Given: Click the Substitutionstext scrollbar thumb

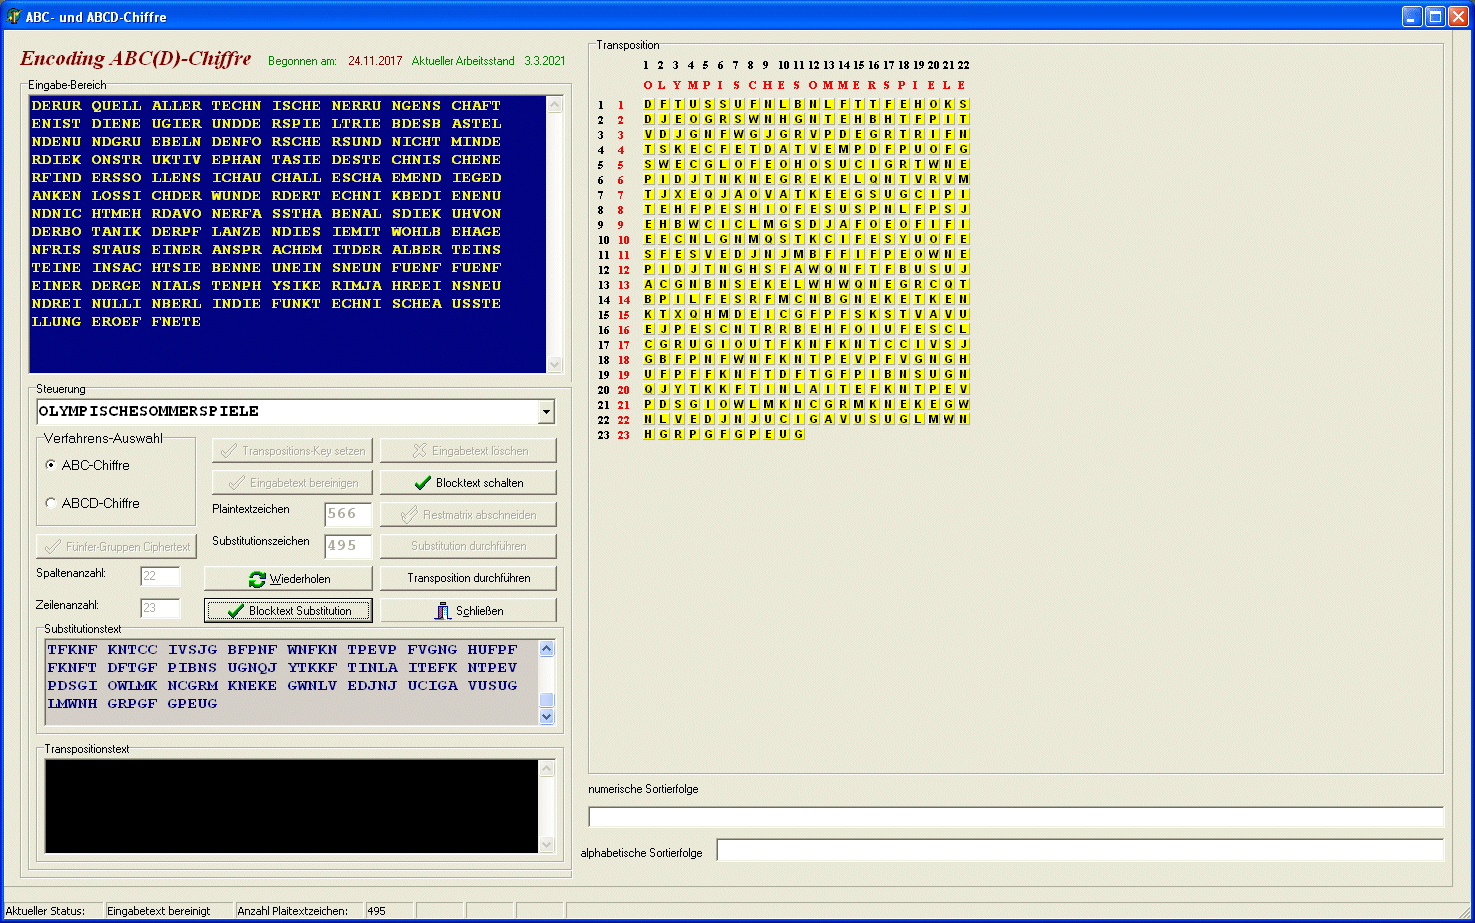Looking at the screenshot, I should [547, 699].
